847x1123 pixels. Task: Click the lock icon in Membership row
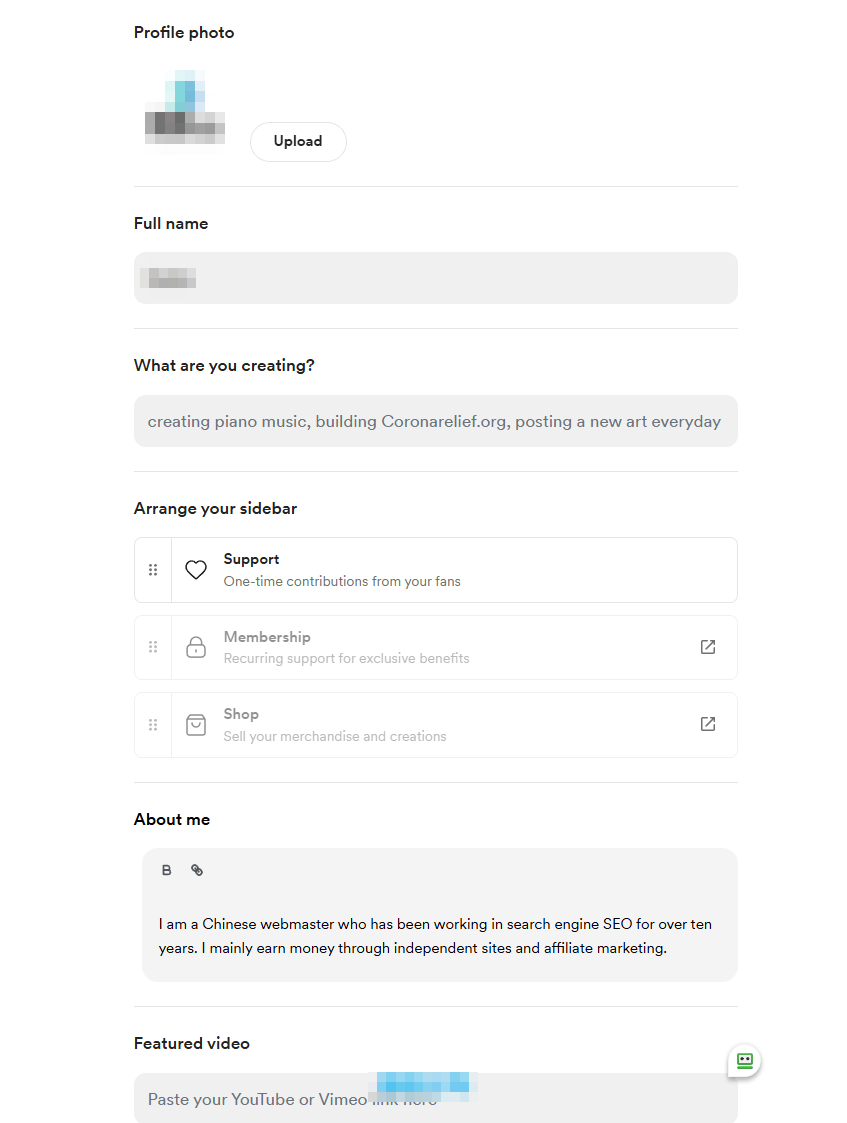coord(196,647)
